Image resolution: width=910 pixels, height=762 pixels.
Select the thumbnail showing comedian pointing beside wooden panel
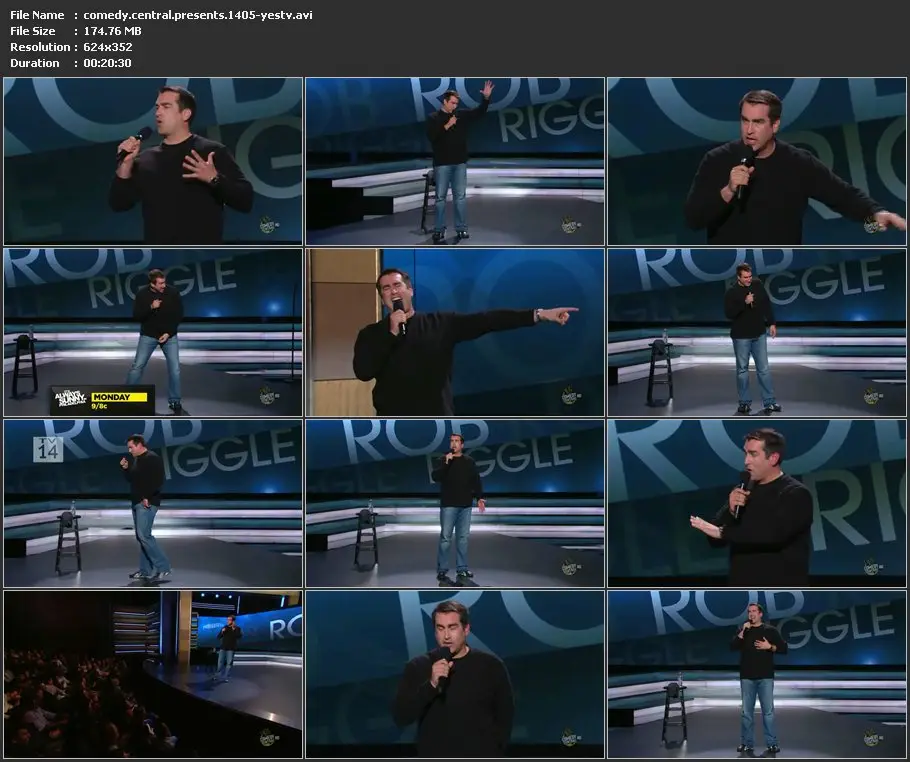point(455,332)
